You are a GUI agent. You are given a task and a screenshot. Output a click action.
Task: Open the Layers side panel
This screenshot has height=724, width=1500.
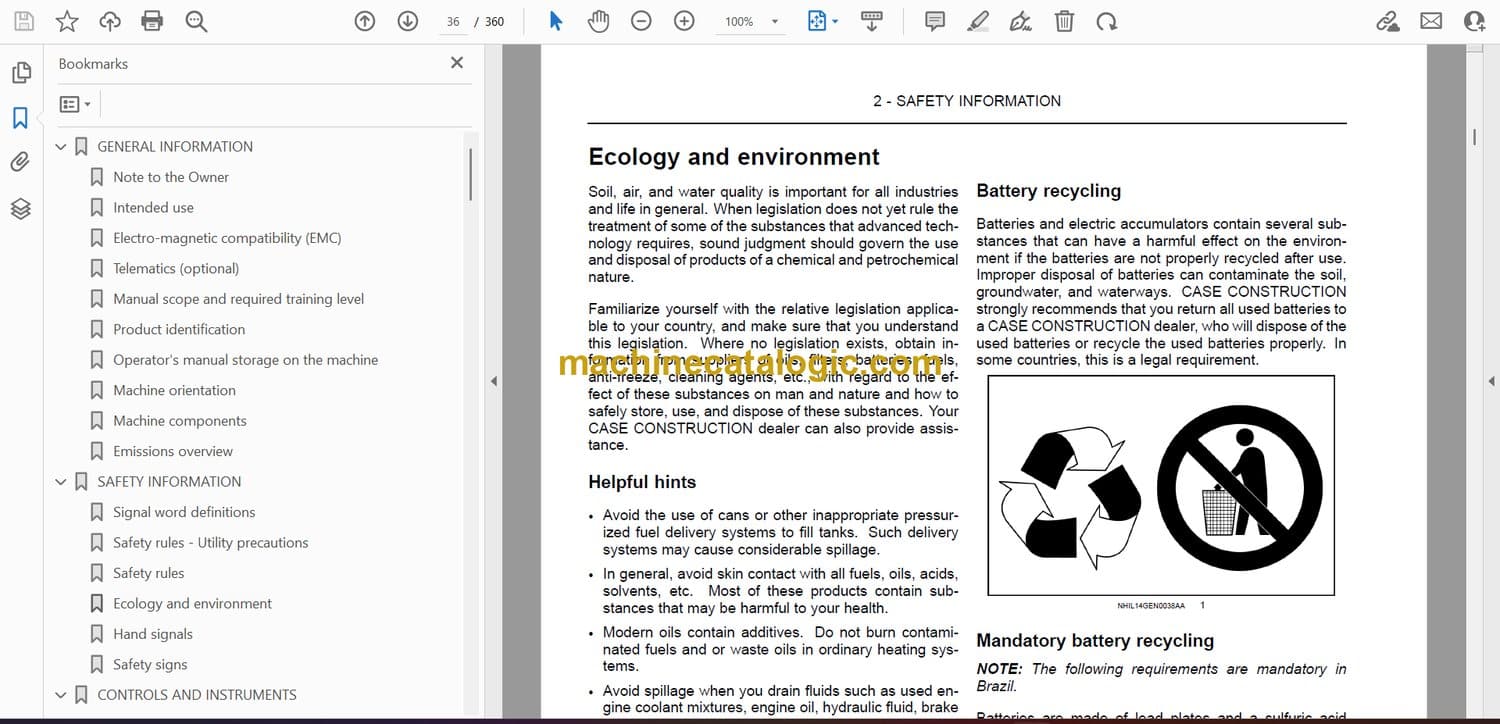20,208
